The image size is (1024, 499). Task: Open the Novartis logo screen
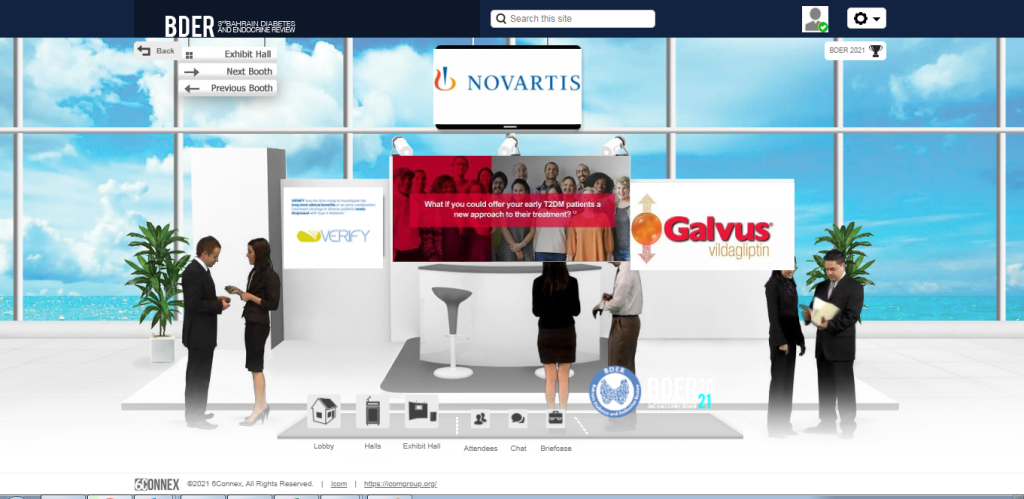tap(507, 84)
